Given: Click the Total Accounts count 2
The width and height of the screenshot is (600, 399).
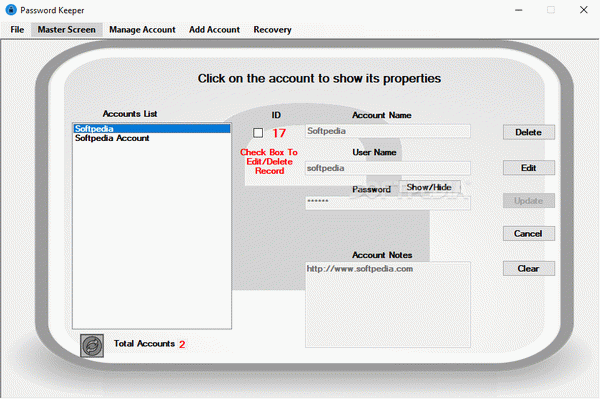Looking at the screenshot, I should [x=182, y=344].
